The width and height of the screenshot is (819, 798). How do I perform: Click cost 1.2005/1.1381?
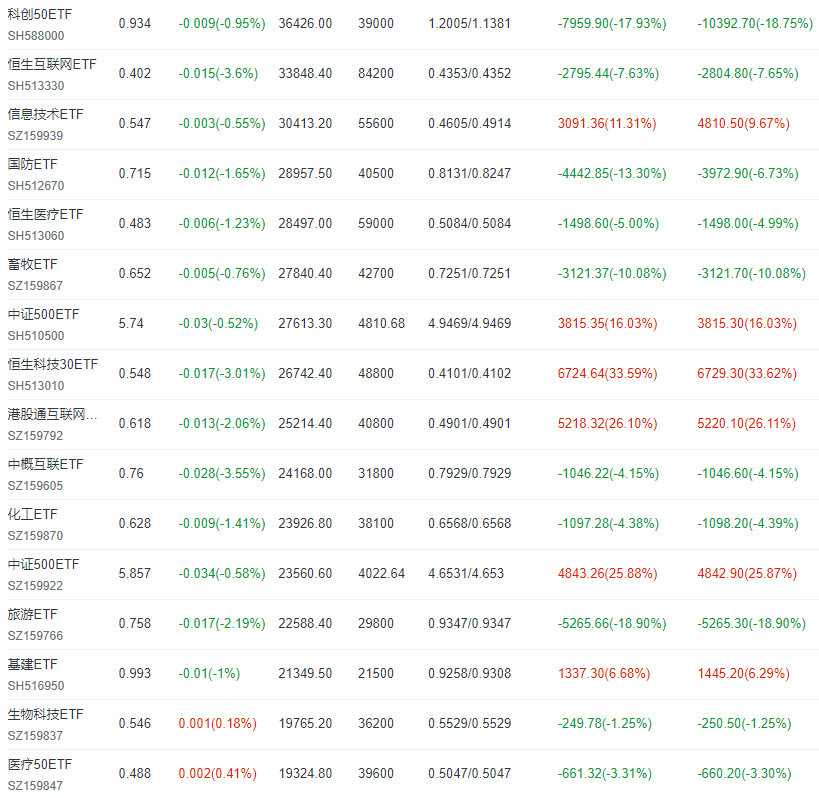[470, 24]
